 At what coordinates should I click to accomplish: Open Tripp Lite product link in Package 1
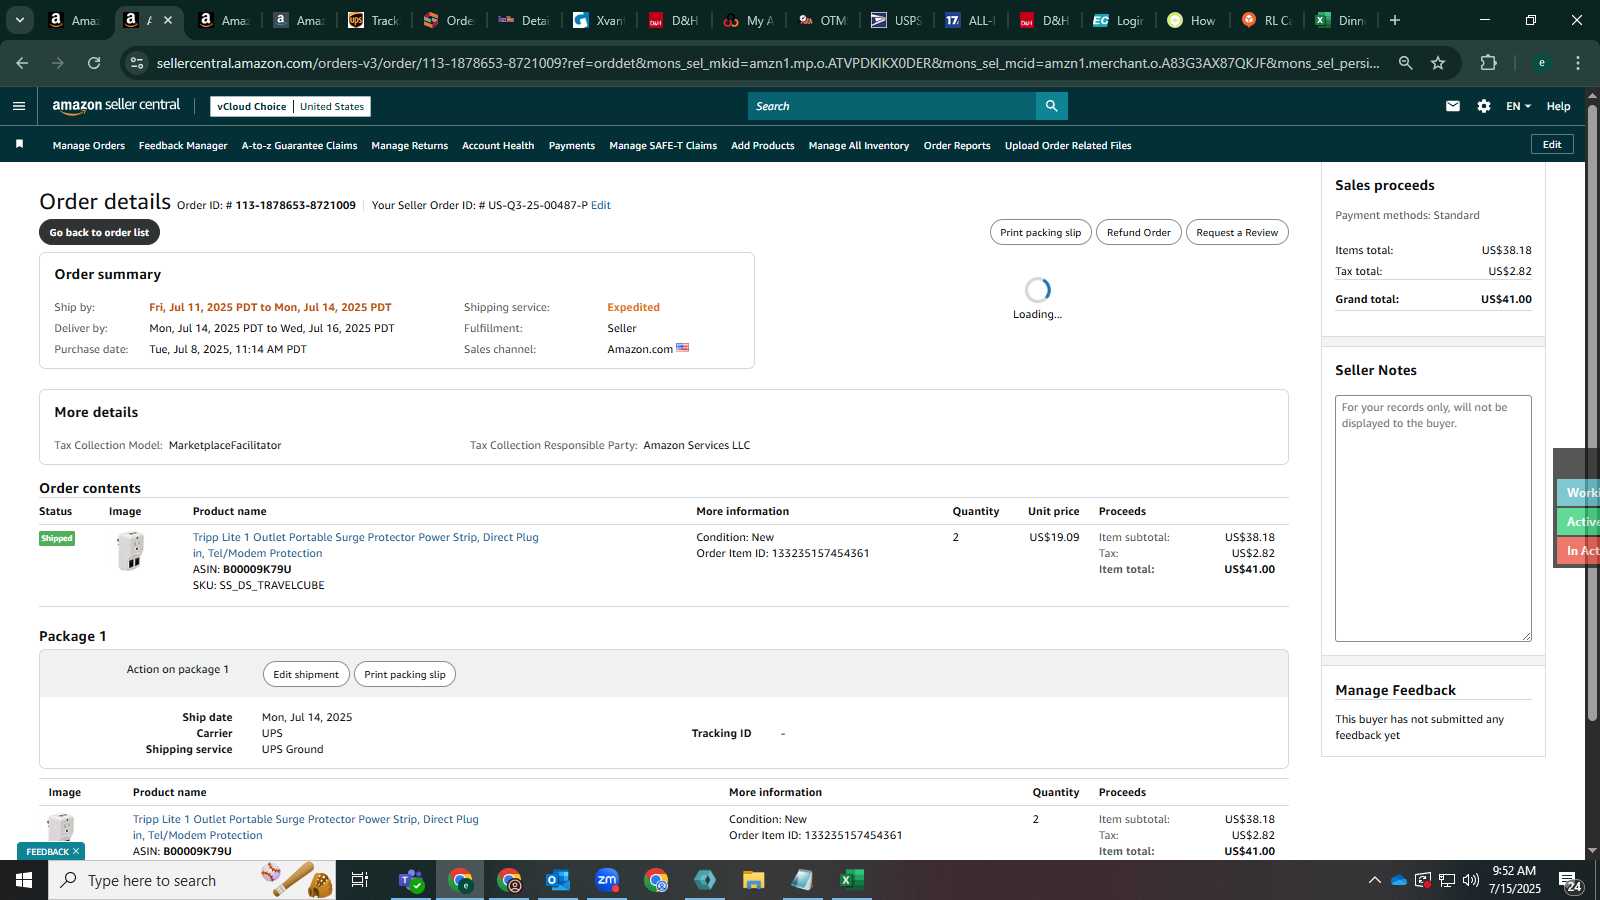coord(305,827)
